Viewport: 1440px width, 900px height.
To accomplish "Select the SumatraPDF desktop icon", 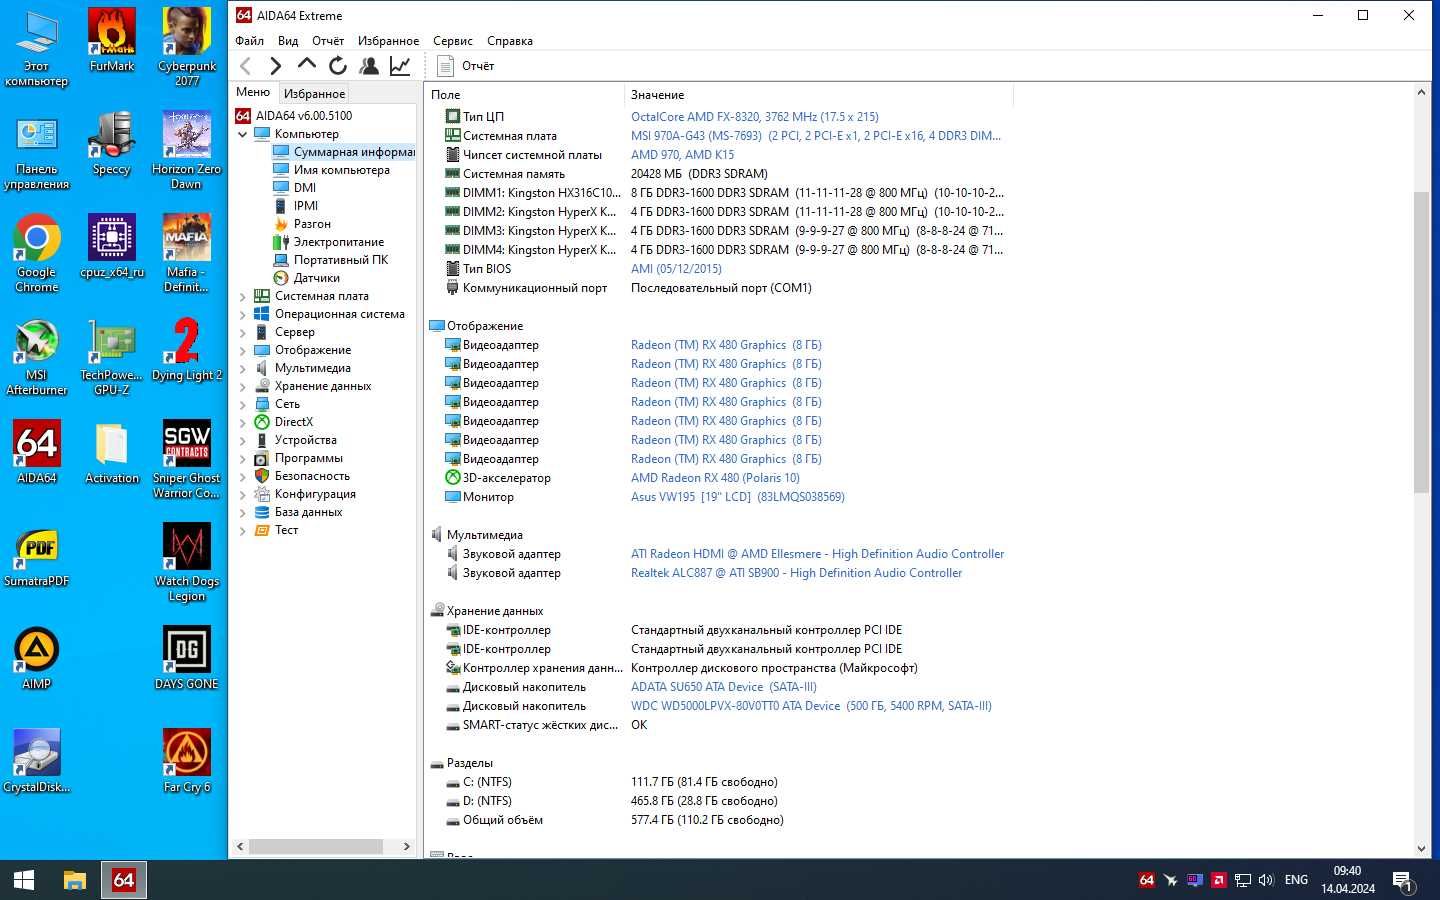I will (37, 555).
